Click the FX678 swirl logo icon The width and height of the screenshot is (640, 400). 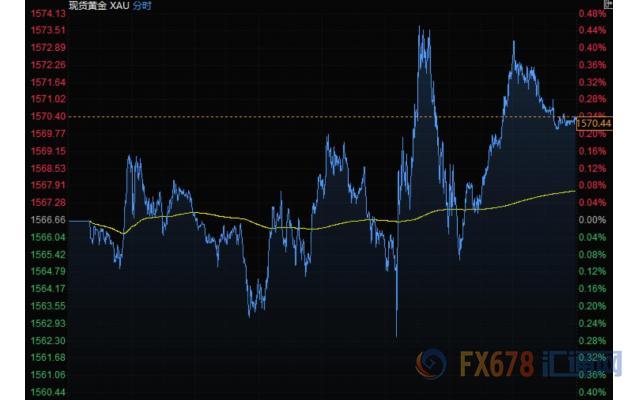click(x=432, y=364)
